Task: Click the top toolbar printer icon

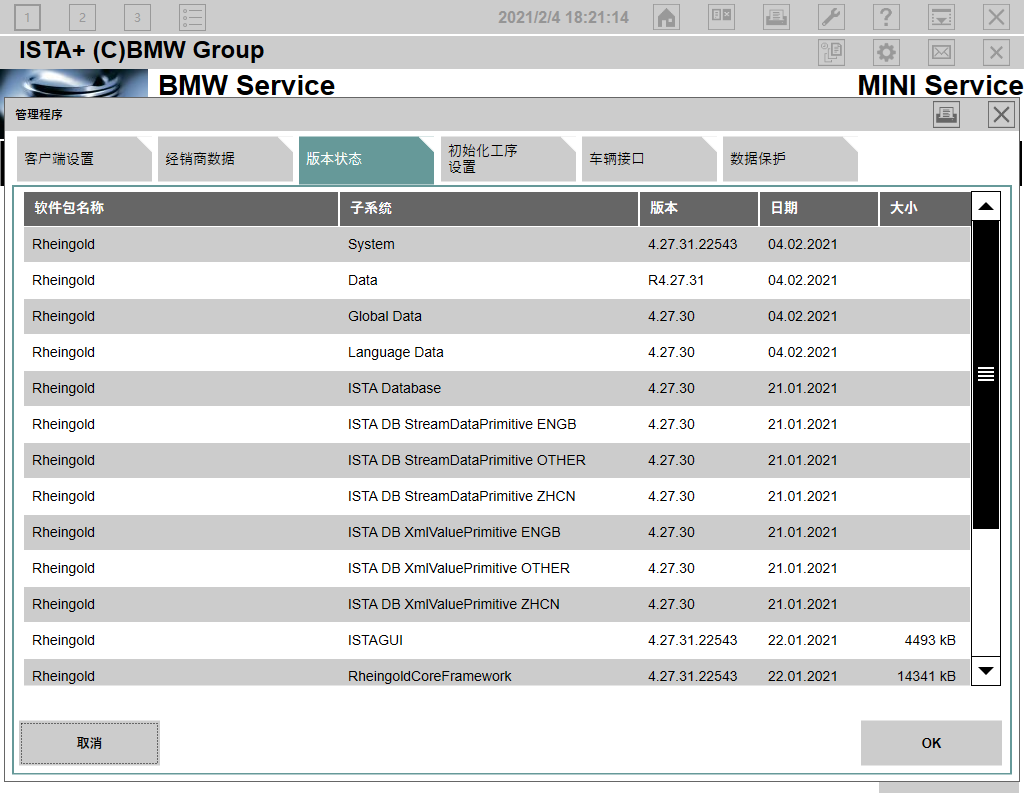Action: pyautogui.click(x=776, y=17)
